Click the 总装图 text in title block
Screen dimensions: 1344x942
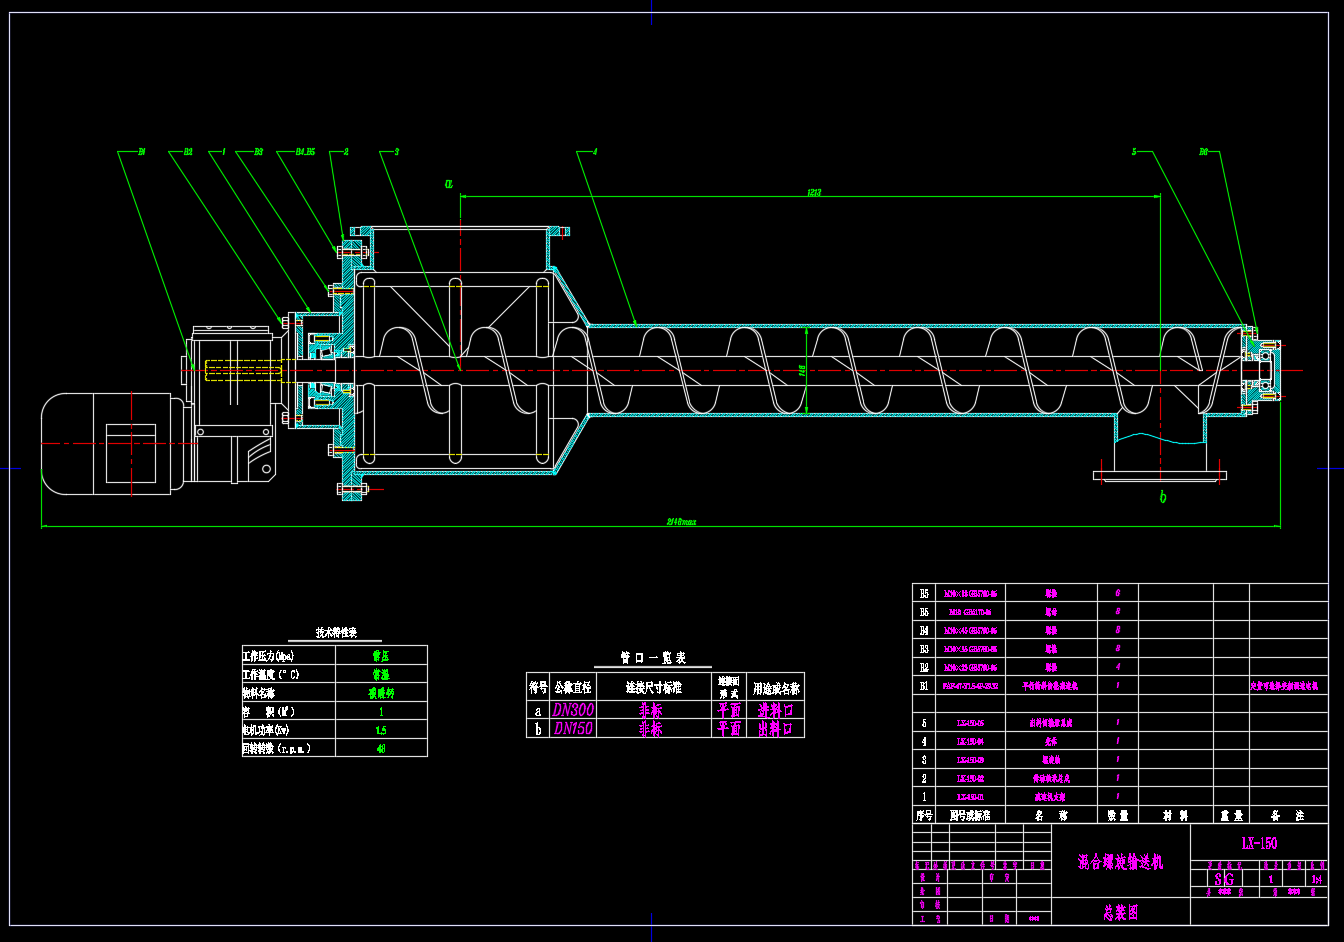point(1120,912)
